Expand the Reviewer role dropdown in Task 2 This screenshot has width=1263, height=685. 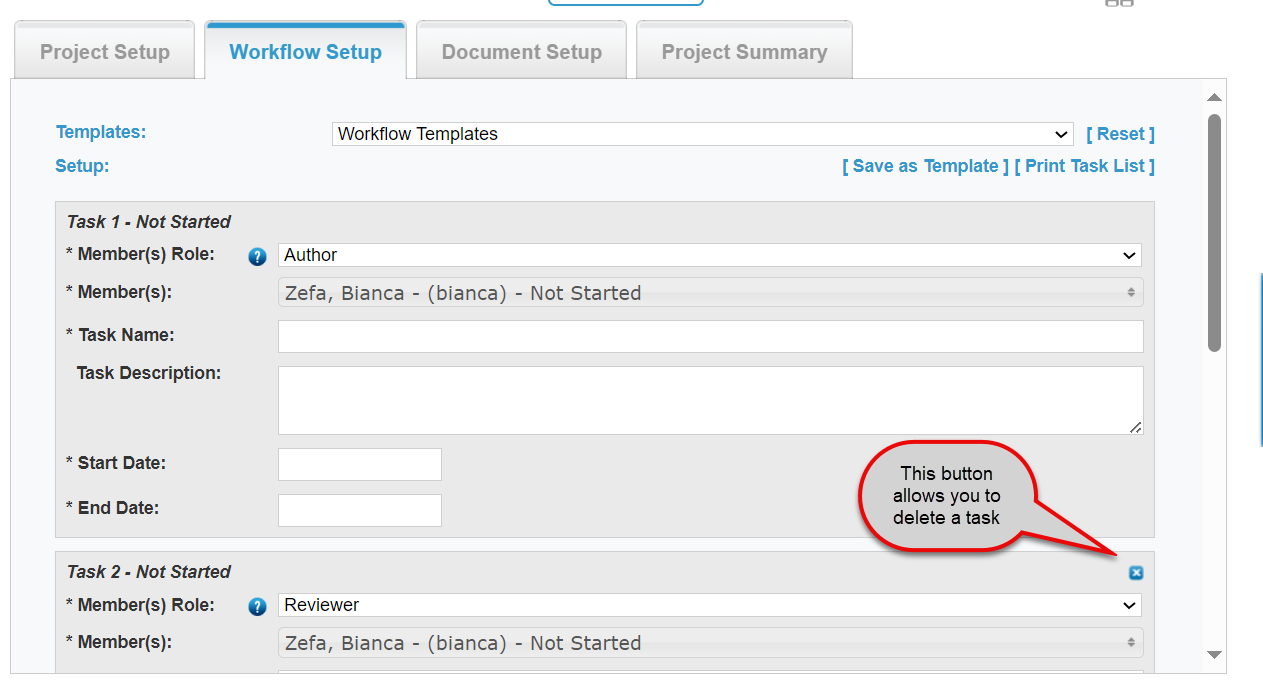(x=710, y=605)
